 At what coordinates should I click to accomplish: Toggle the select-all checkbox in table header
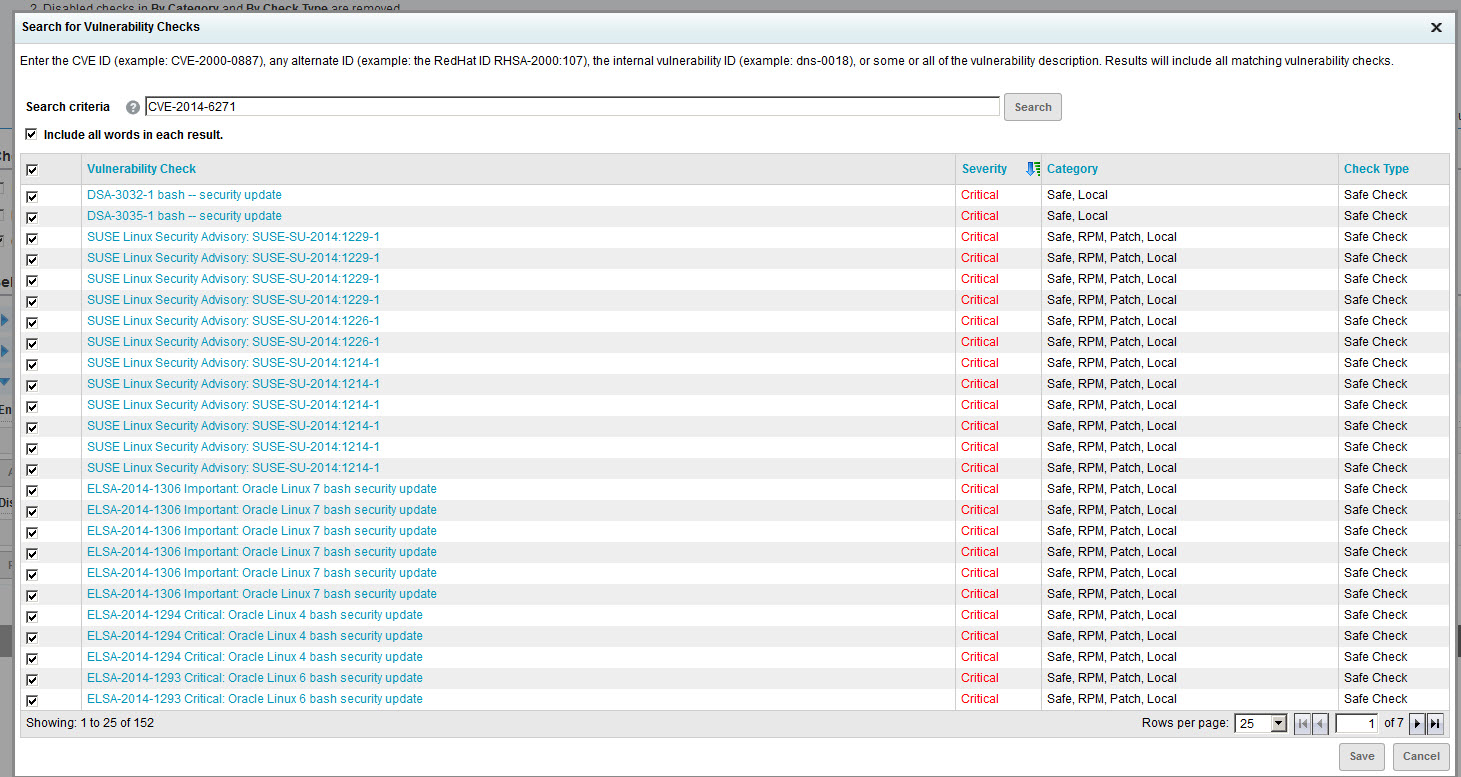pyautogui.click(x=32, y=170)
